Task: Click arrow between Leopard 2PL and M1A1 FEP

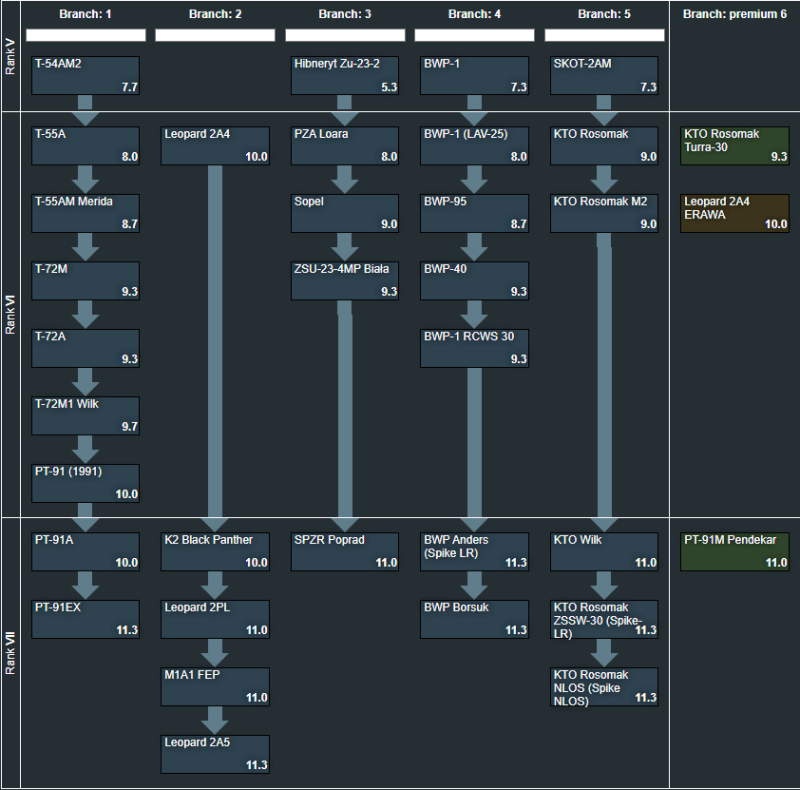Action: pos(215,652)
